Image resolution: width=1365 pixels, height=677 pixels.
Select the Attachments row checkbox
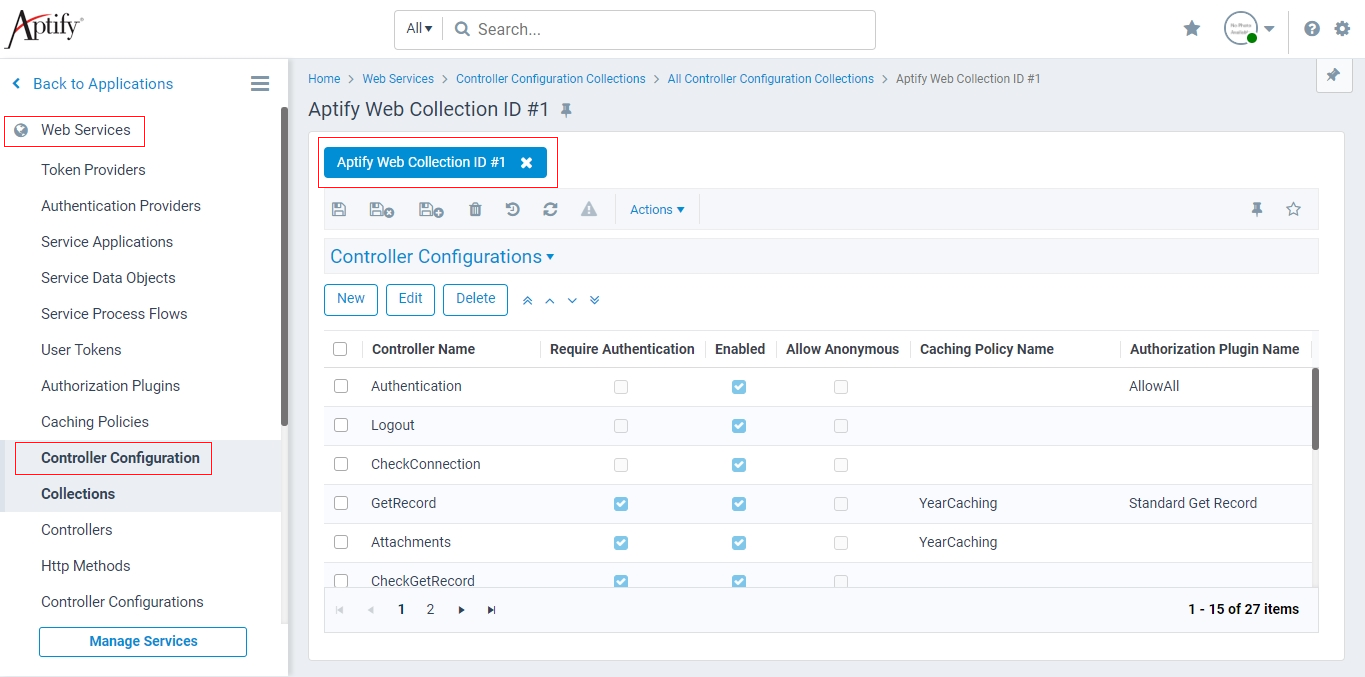341,542
